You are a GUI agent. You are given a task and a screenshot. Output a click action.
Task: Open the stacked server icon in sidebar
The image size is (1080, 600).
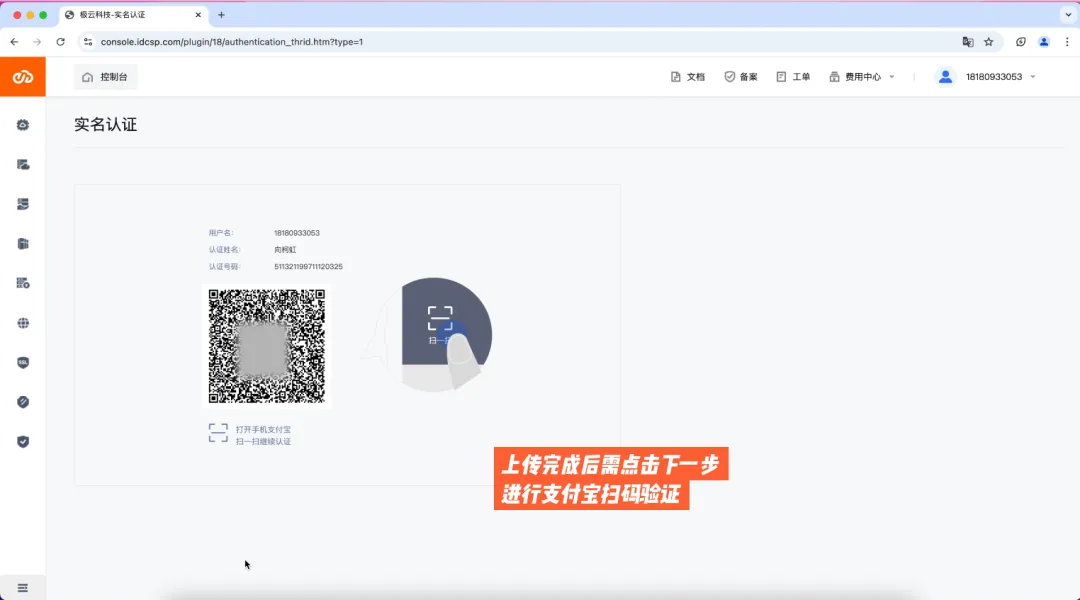click(x=23, y=204)
